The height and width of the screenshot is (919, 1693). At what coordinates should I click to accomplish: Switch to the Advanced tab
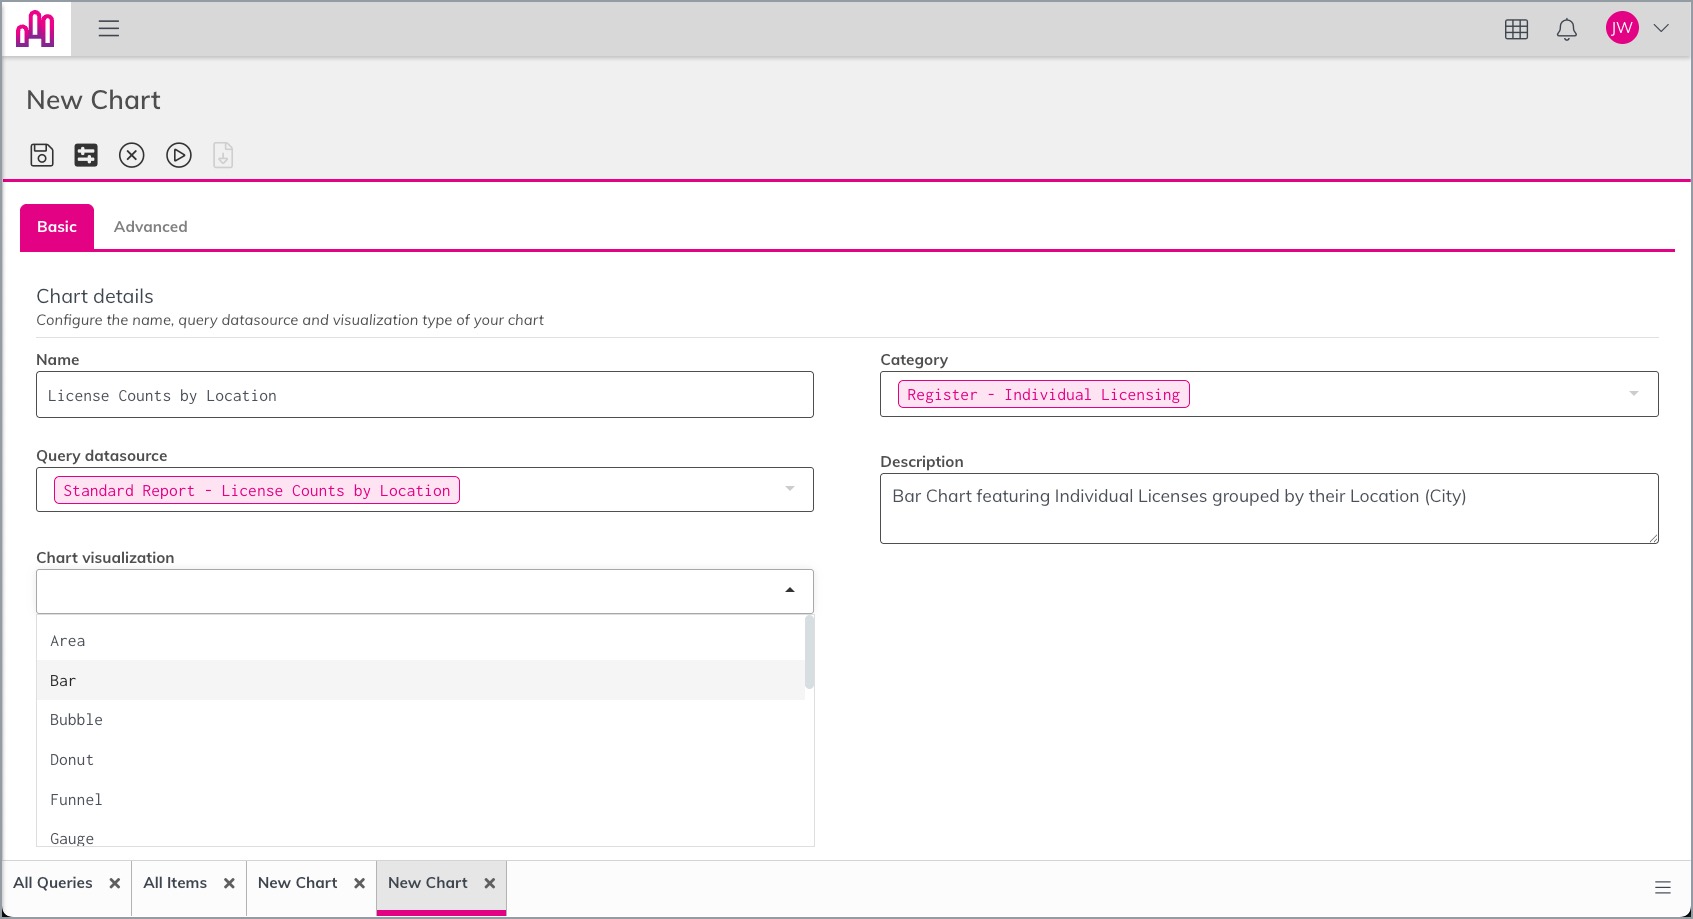pos(150,227)
